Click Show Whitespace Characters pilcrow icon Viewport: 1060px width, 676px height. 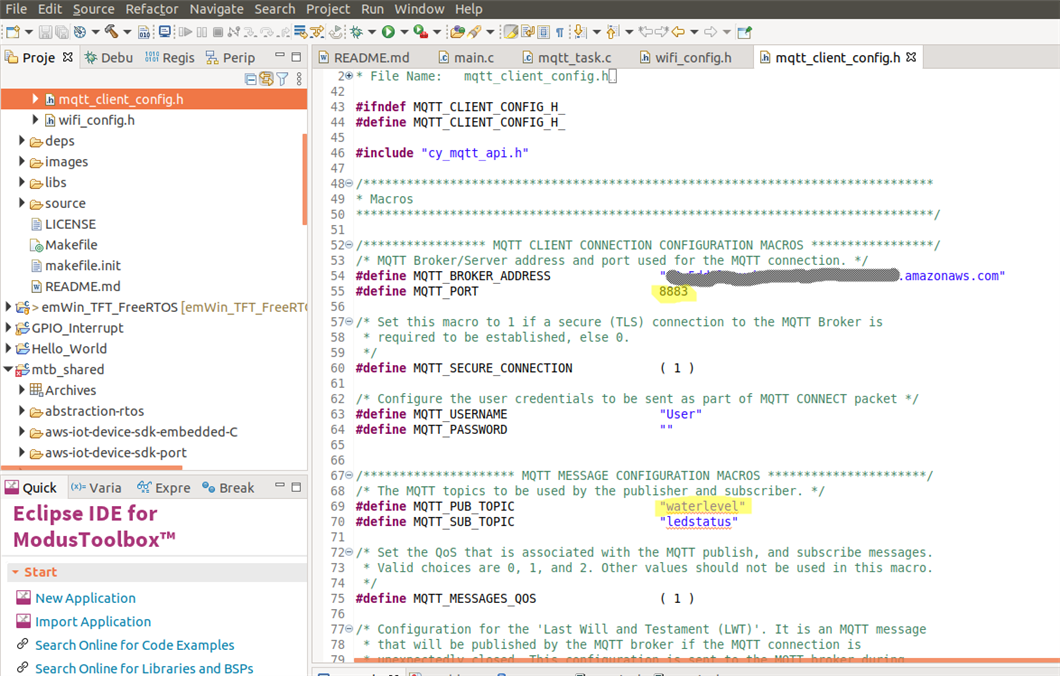(x=560, y=32)
